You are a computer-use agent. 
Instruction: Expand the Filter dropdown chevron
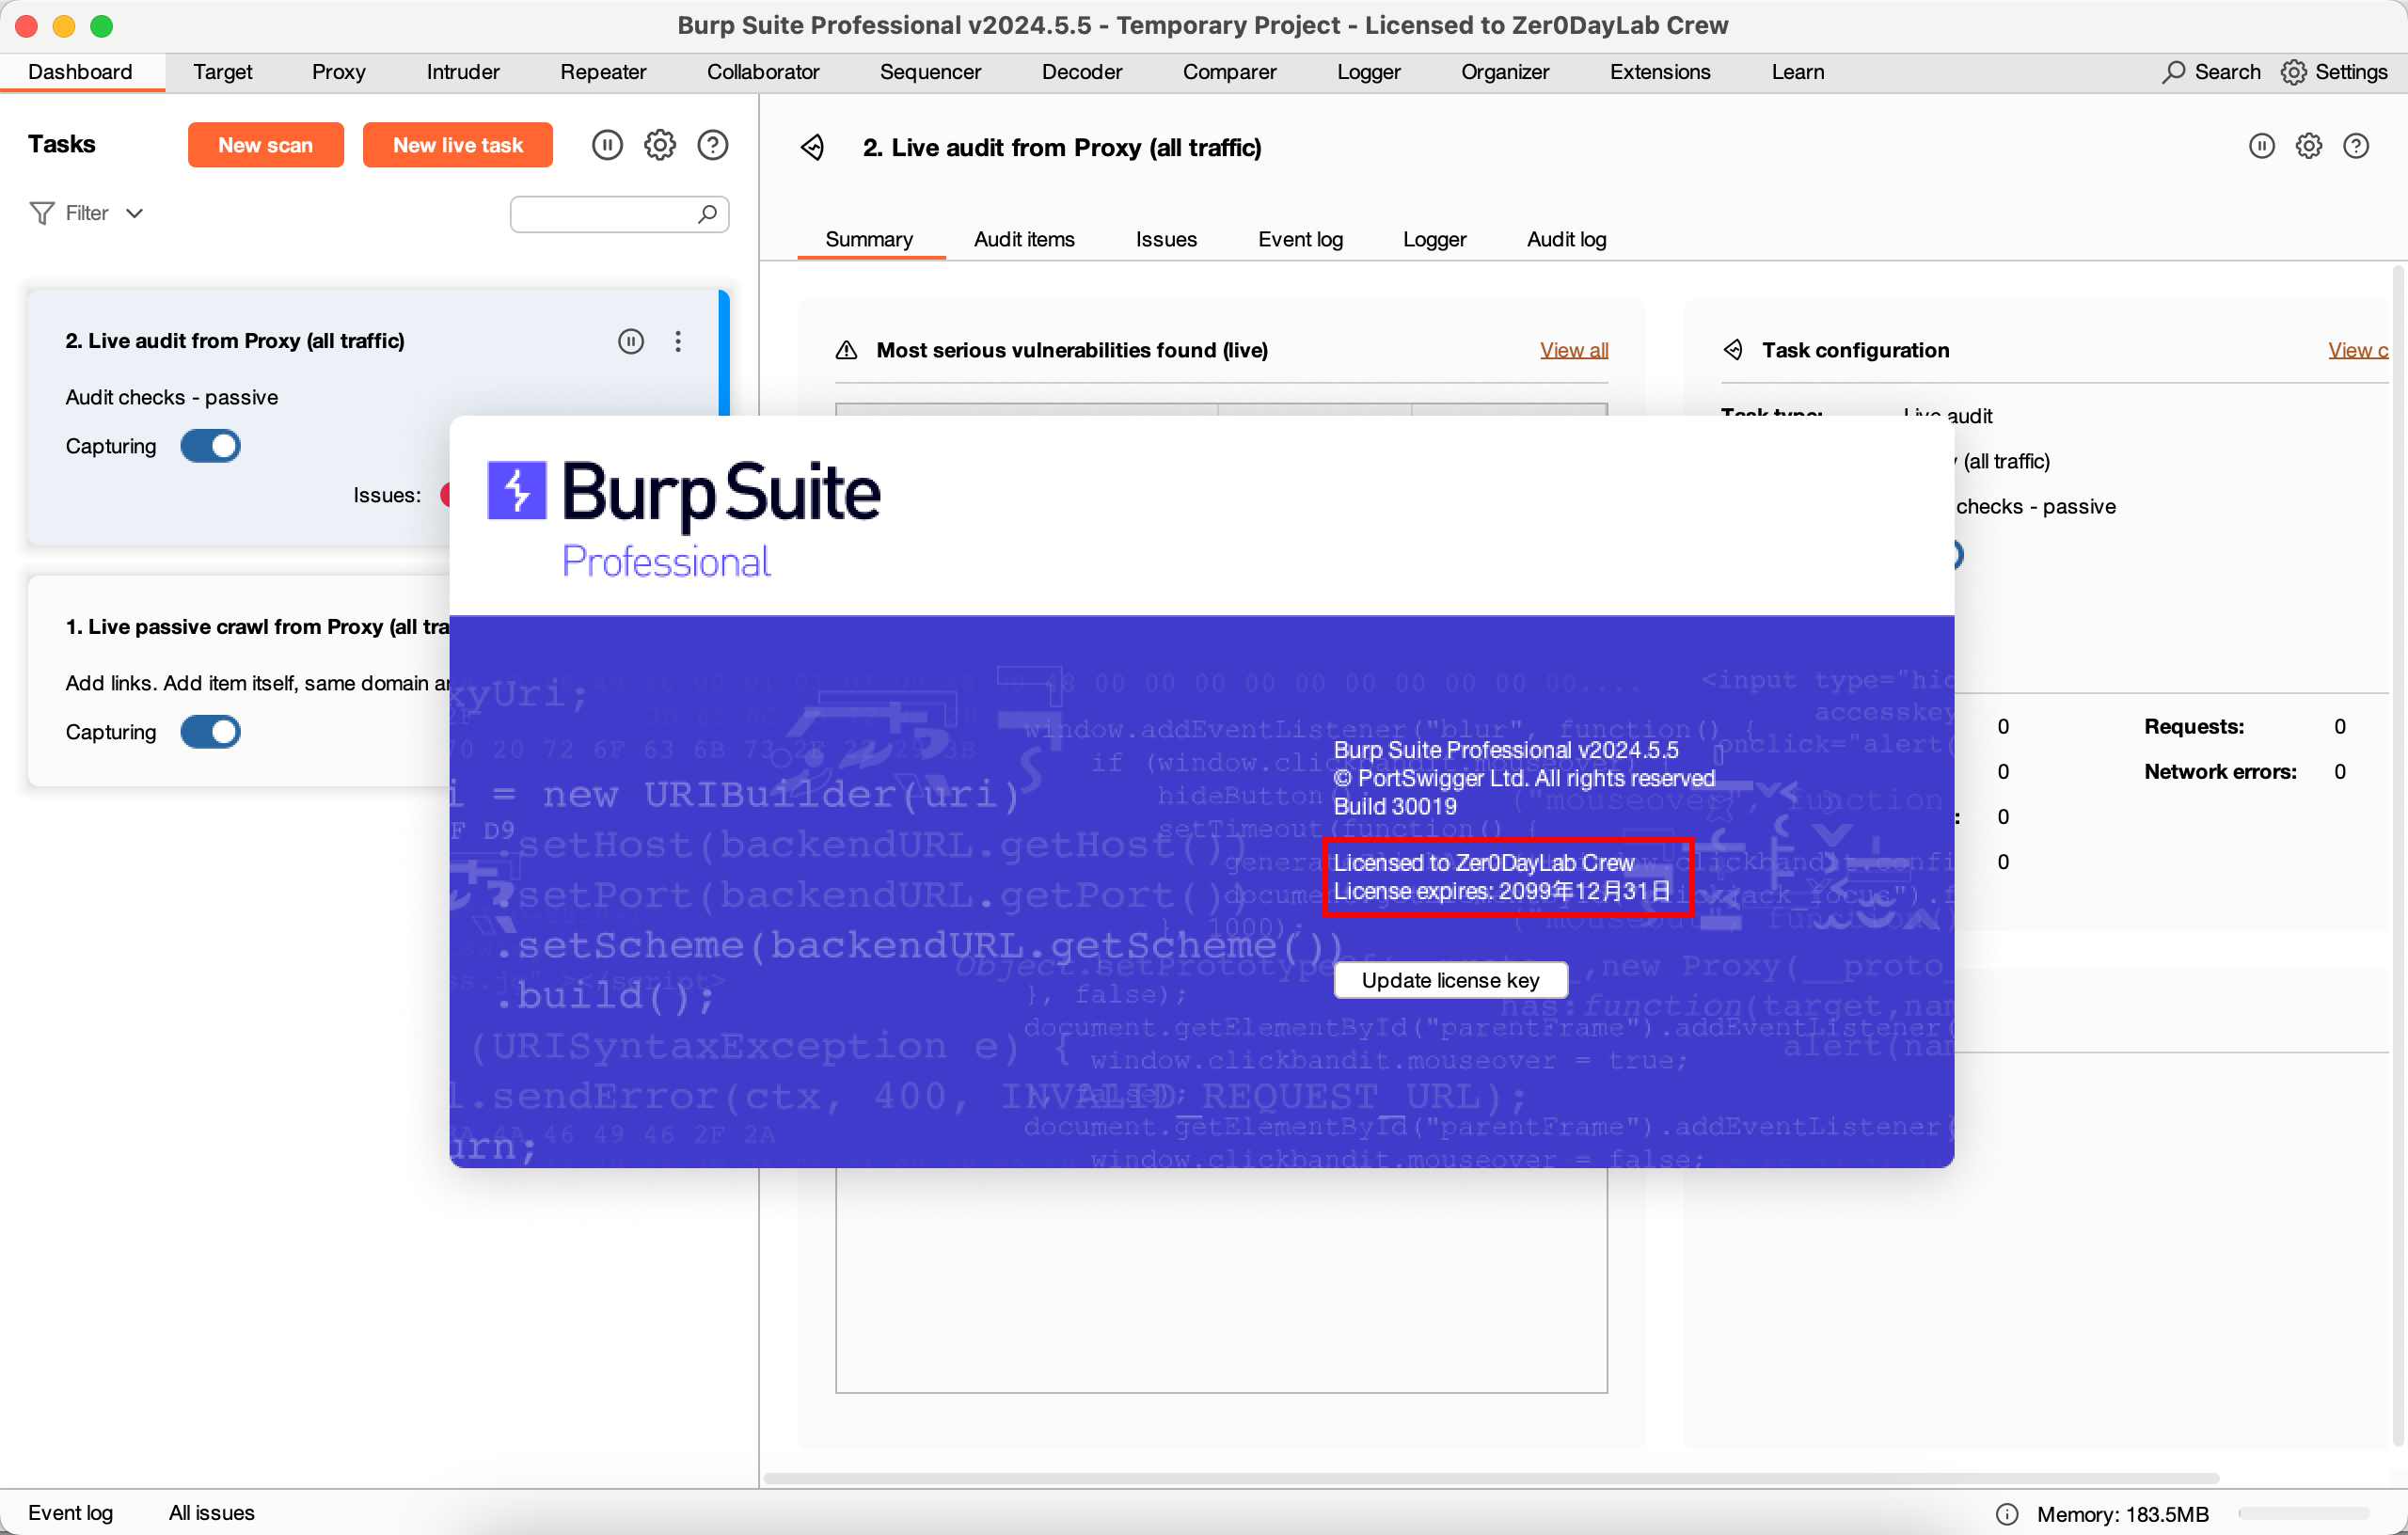coord(134,213)
